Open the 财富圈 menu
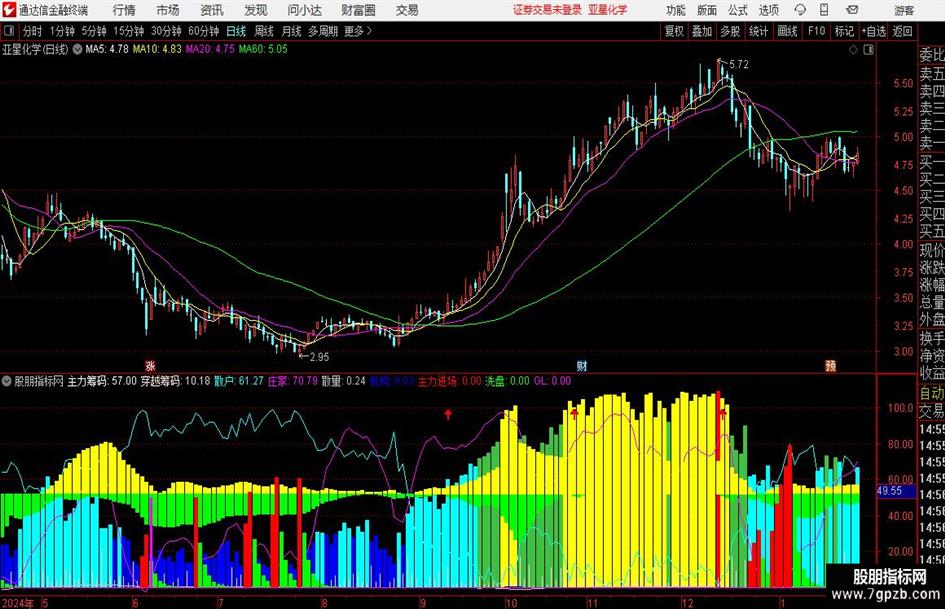The image size is (945, 609). click(358, 10)
